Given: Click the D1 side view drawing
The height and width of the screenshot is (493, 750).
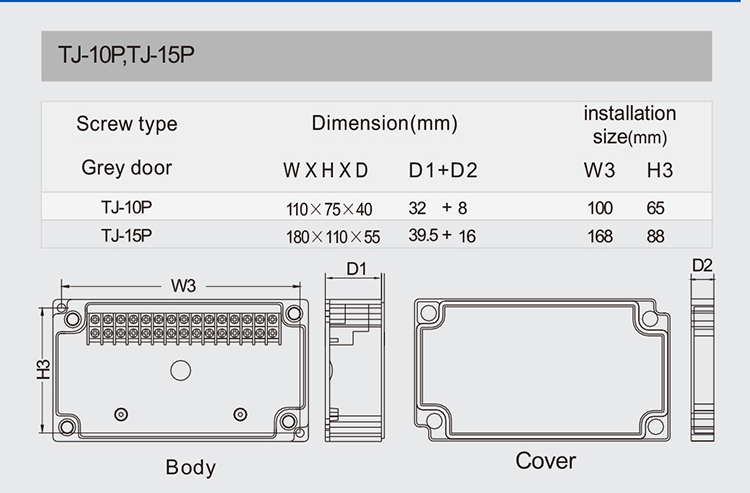Looking at the screenshot, I should (357, 369).
